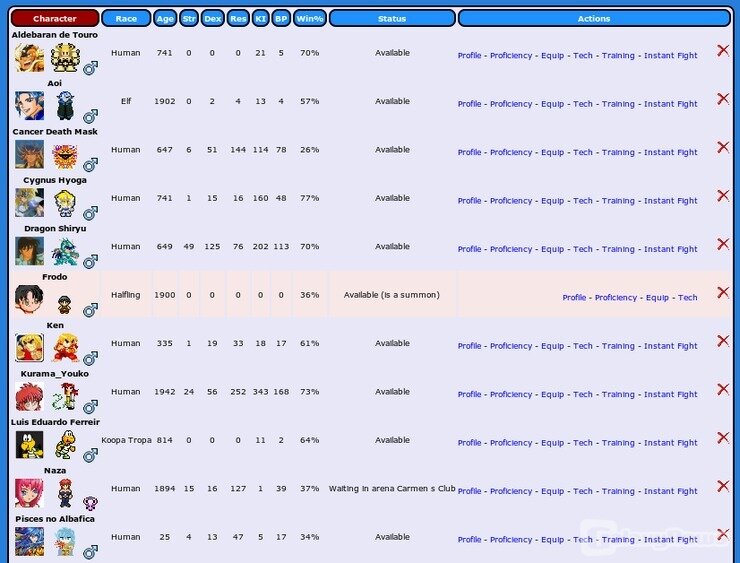The image size is (740, 563).
Task: Start Instant Fight for Aldebaran de Touro
Action: pyautogui.click(x=671, y=56)
